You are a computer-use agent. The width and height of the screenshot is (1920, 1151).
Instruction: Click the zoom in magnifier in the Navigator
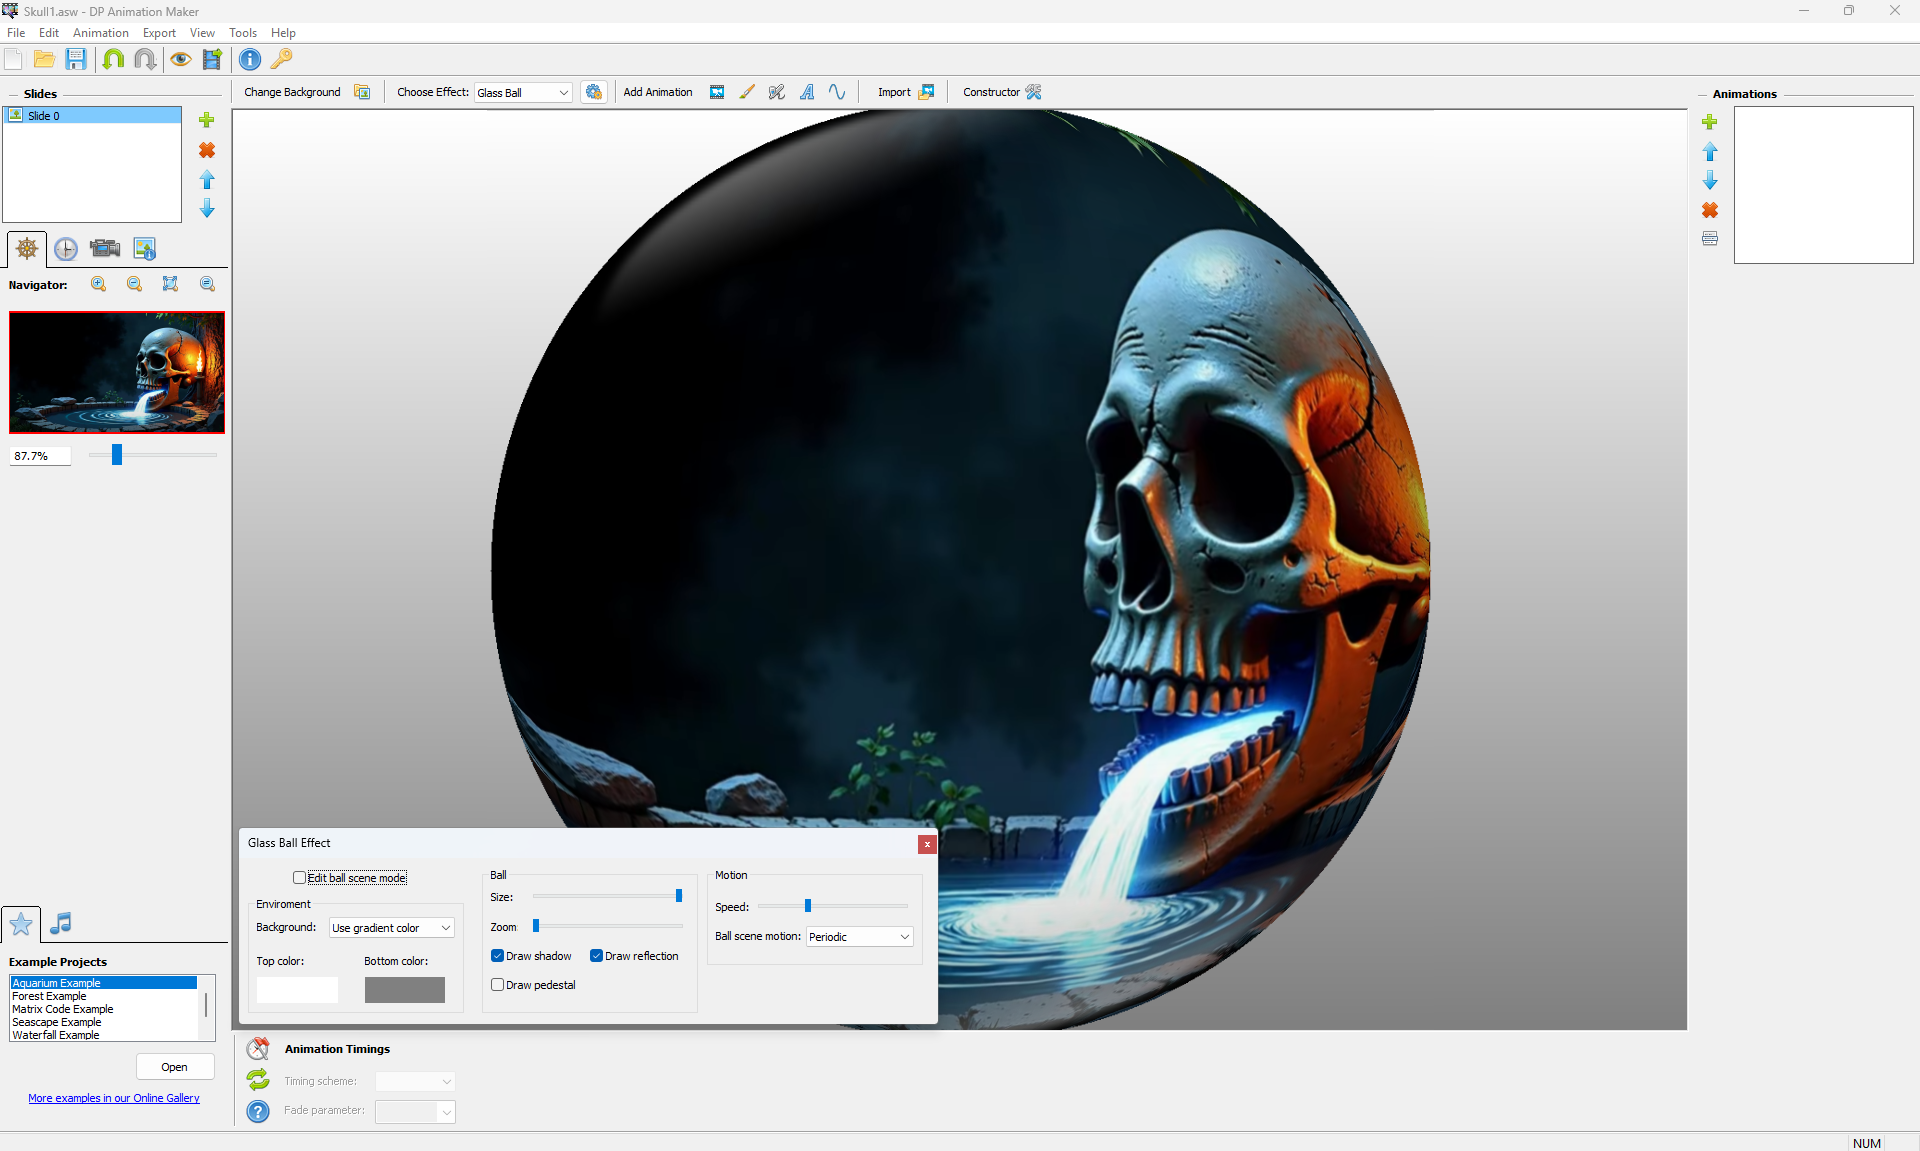coord(98,284)
